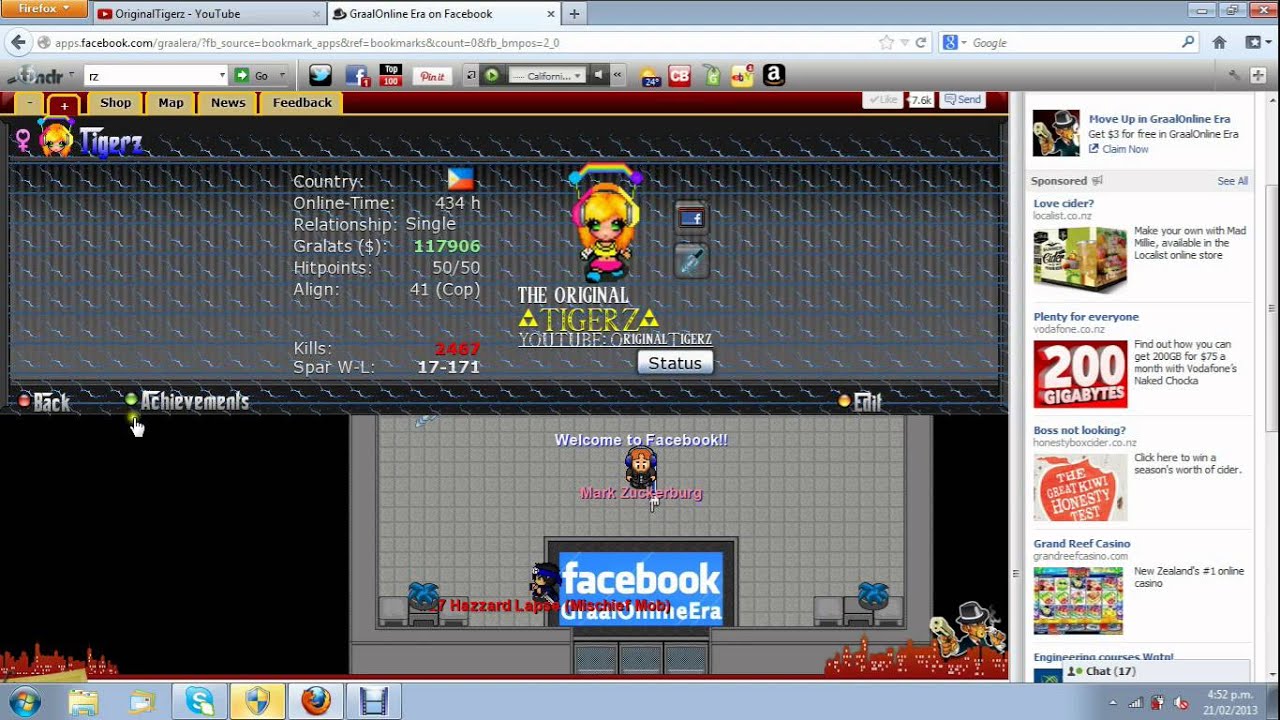Bookmark this page with the star
This screenshot has width=1280, height=720.
click(886, 42)
